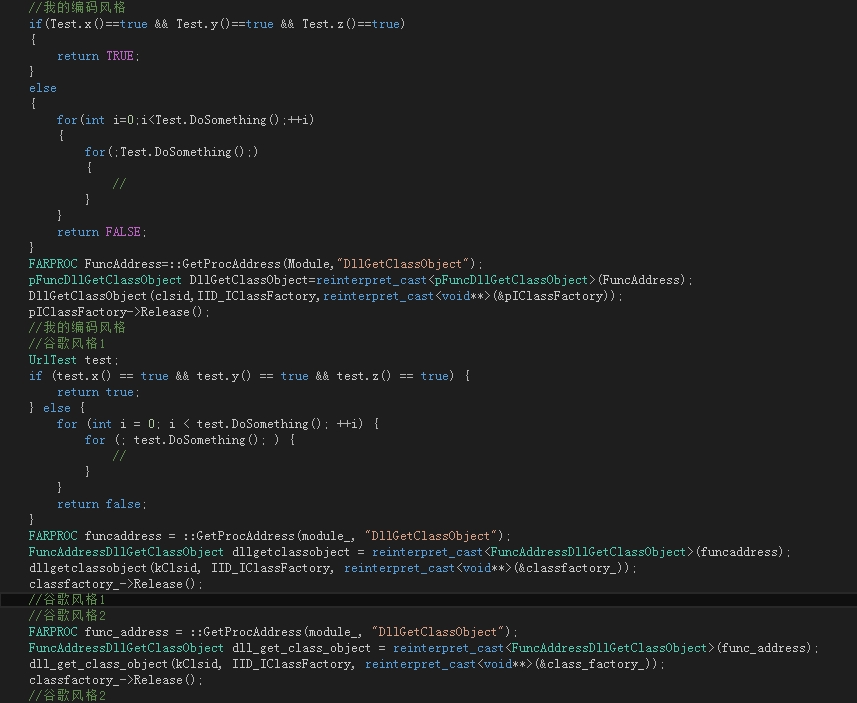Click 'if (test.x() == true && test.y()' line
The height and width of the screenshot is (703, 857).
tap(249, 376)
